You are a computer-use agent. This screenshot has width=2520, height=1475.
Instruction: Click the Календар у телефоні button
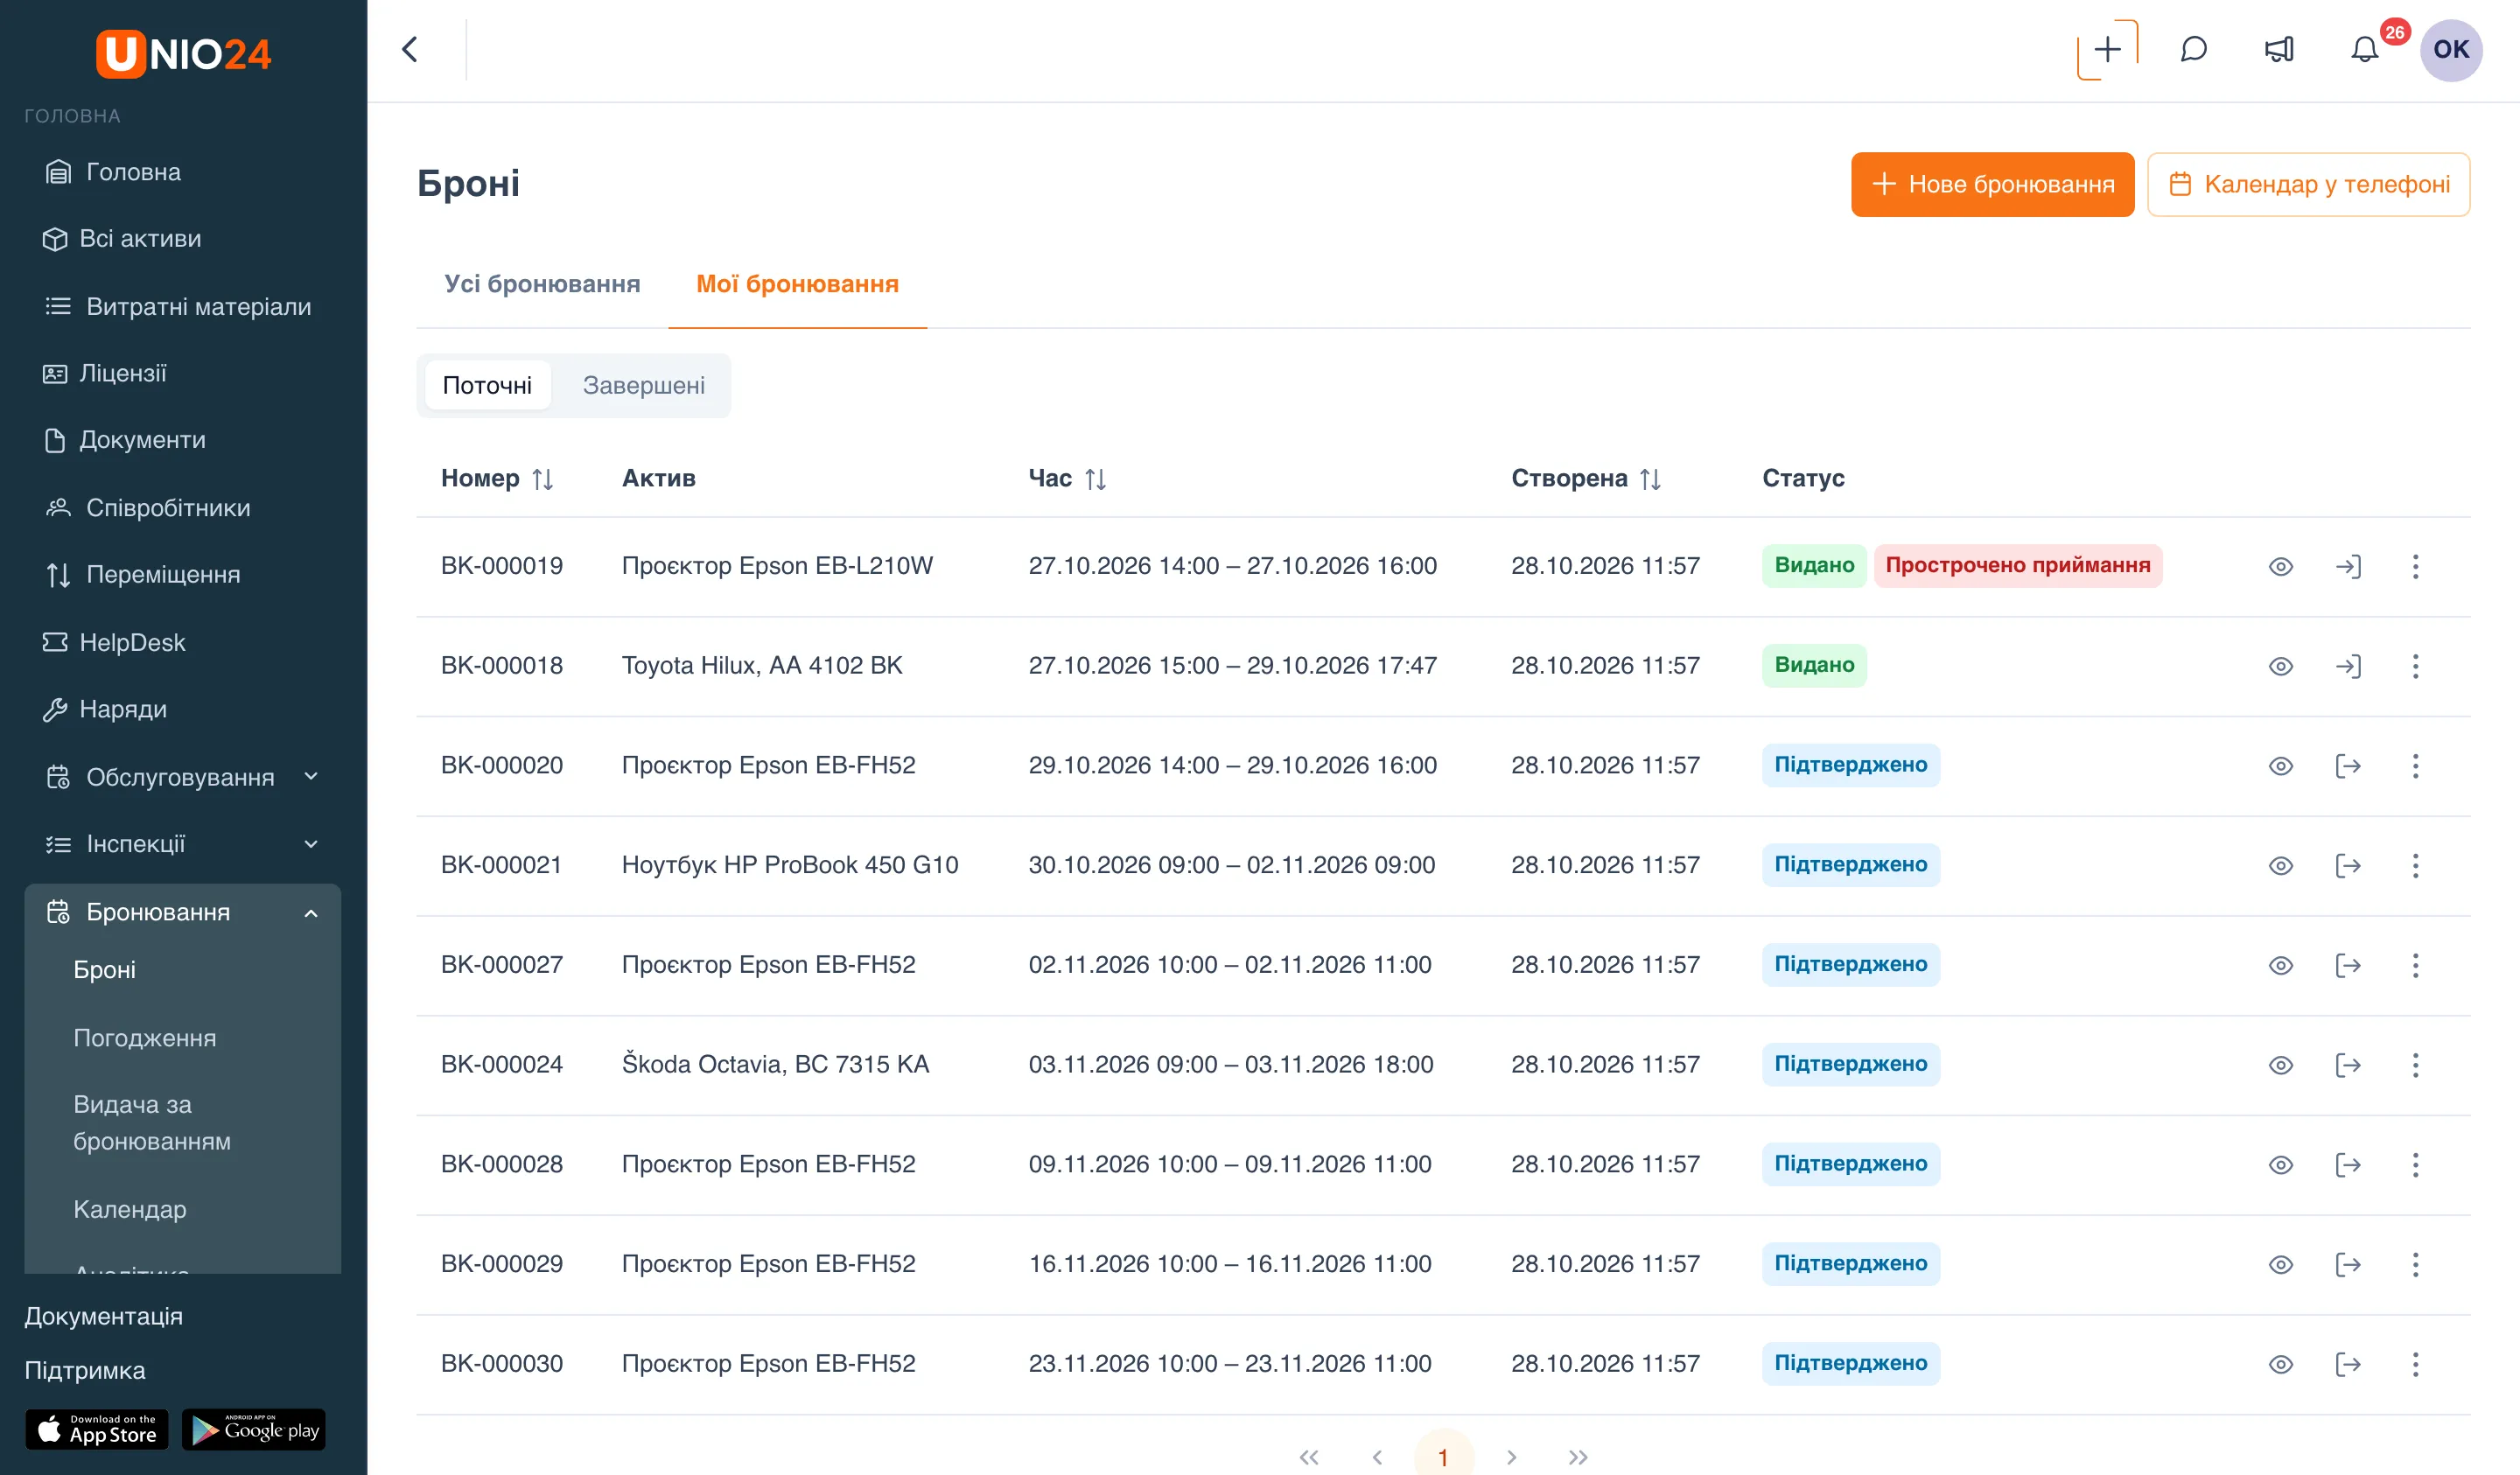2309,184
